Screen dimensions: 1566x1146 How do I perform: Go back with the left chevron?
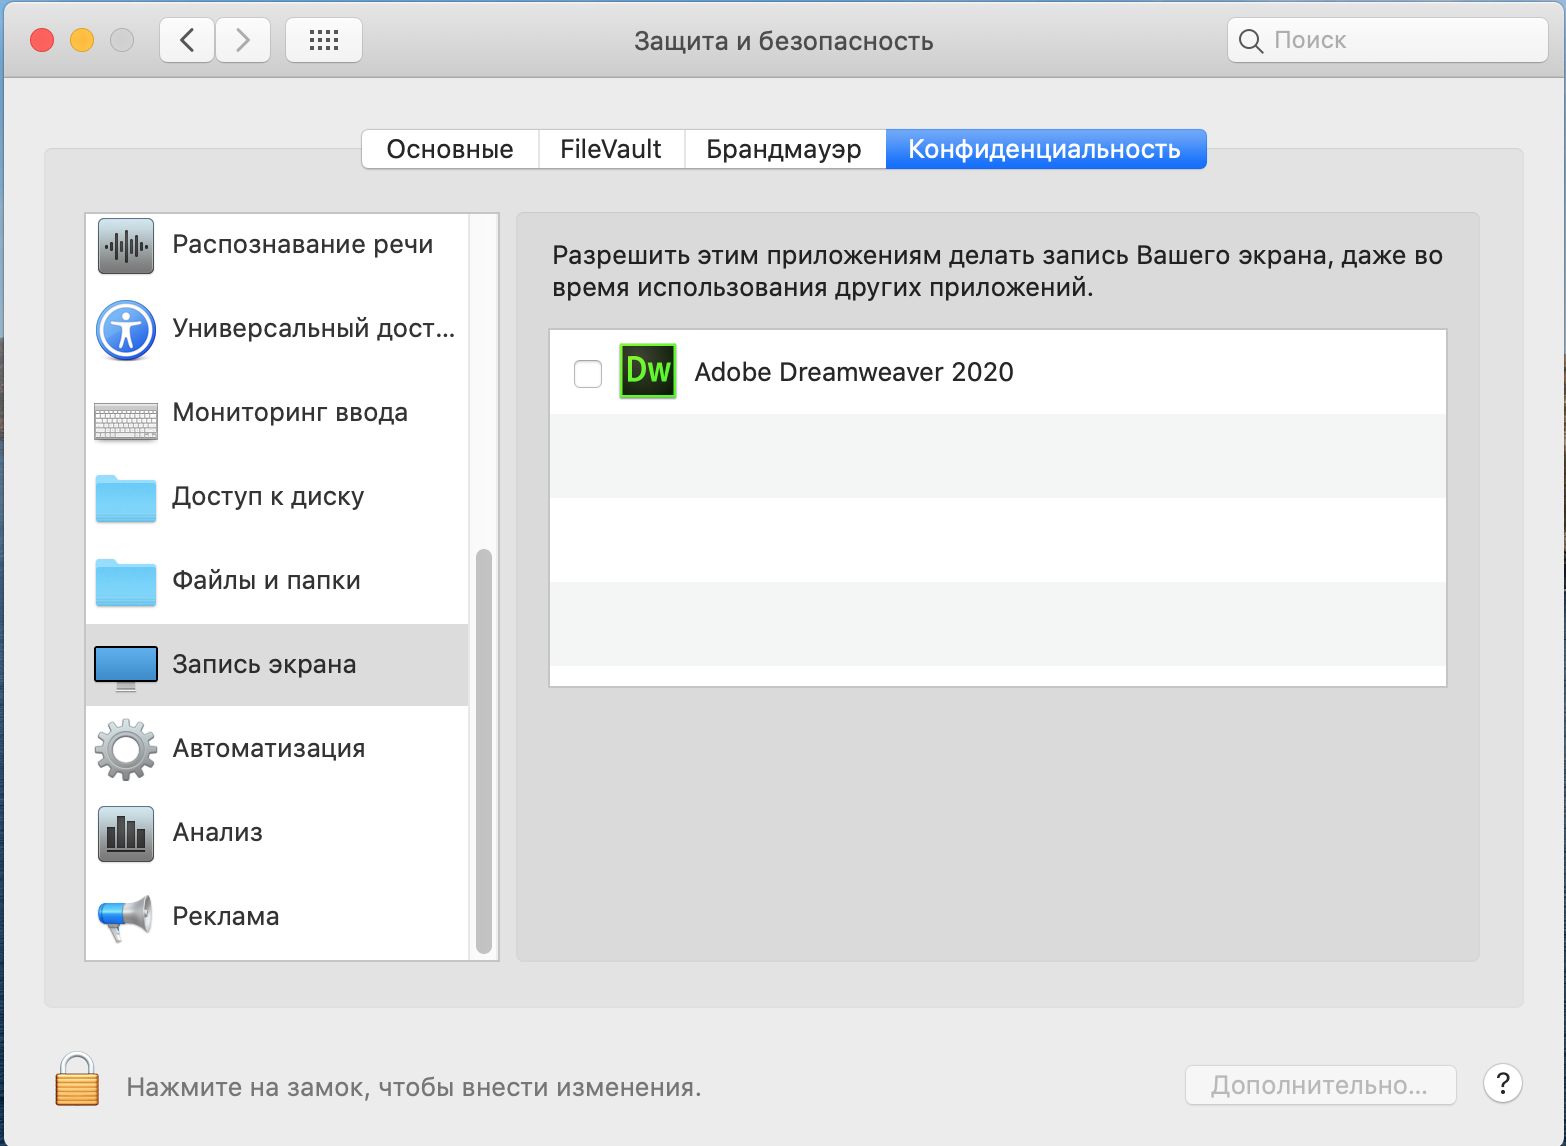(187, 40)
